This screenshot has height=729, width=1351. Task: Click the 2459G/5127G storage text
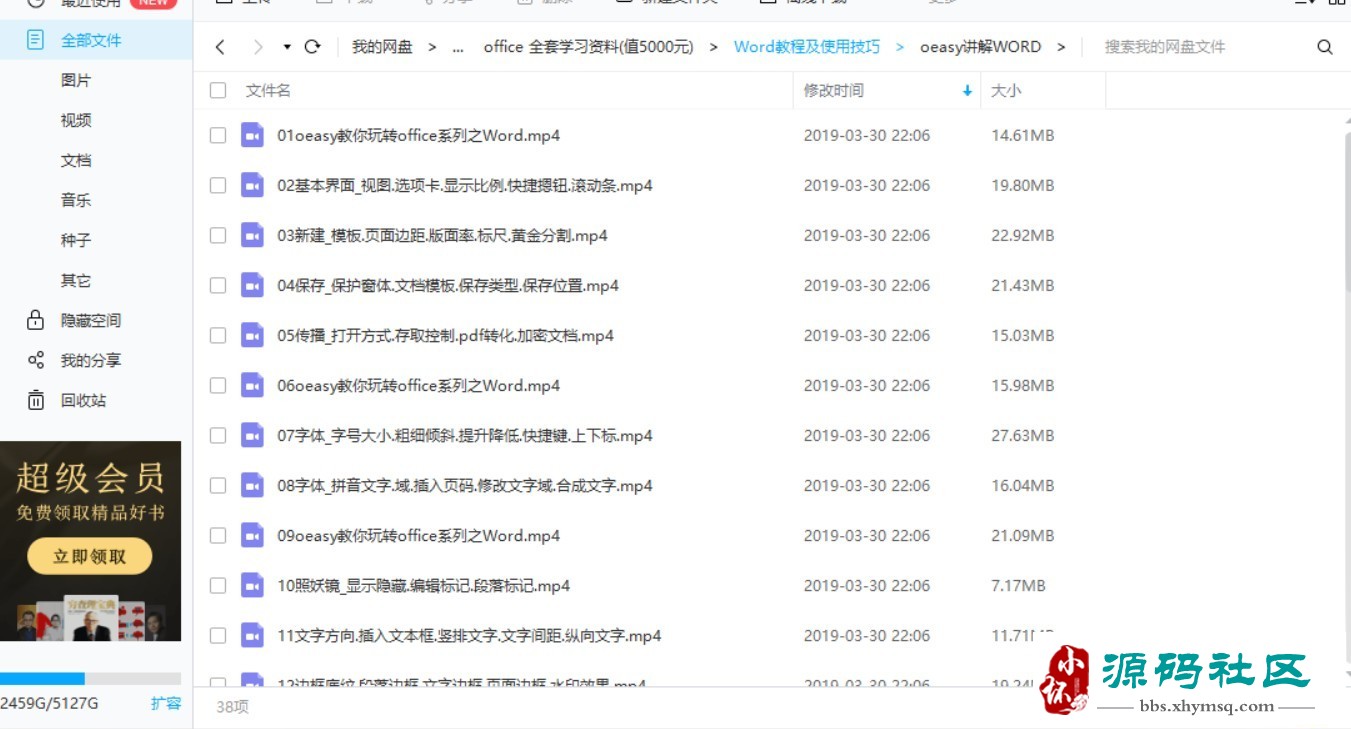tap(49, 703)
